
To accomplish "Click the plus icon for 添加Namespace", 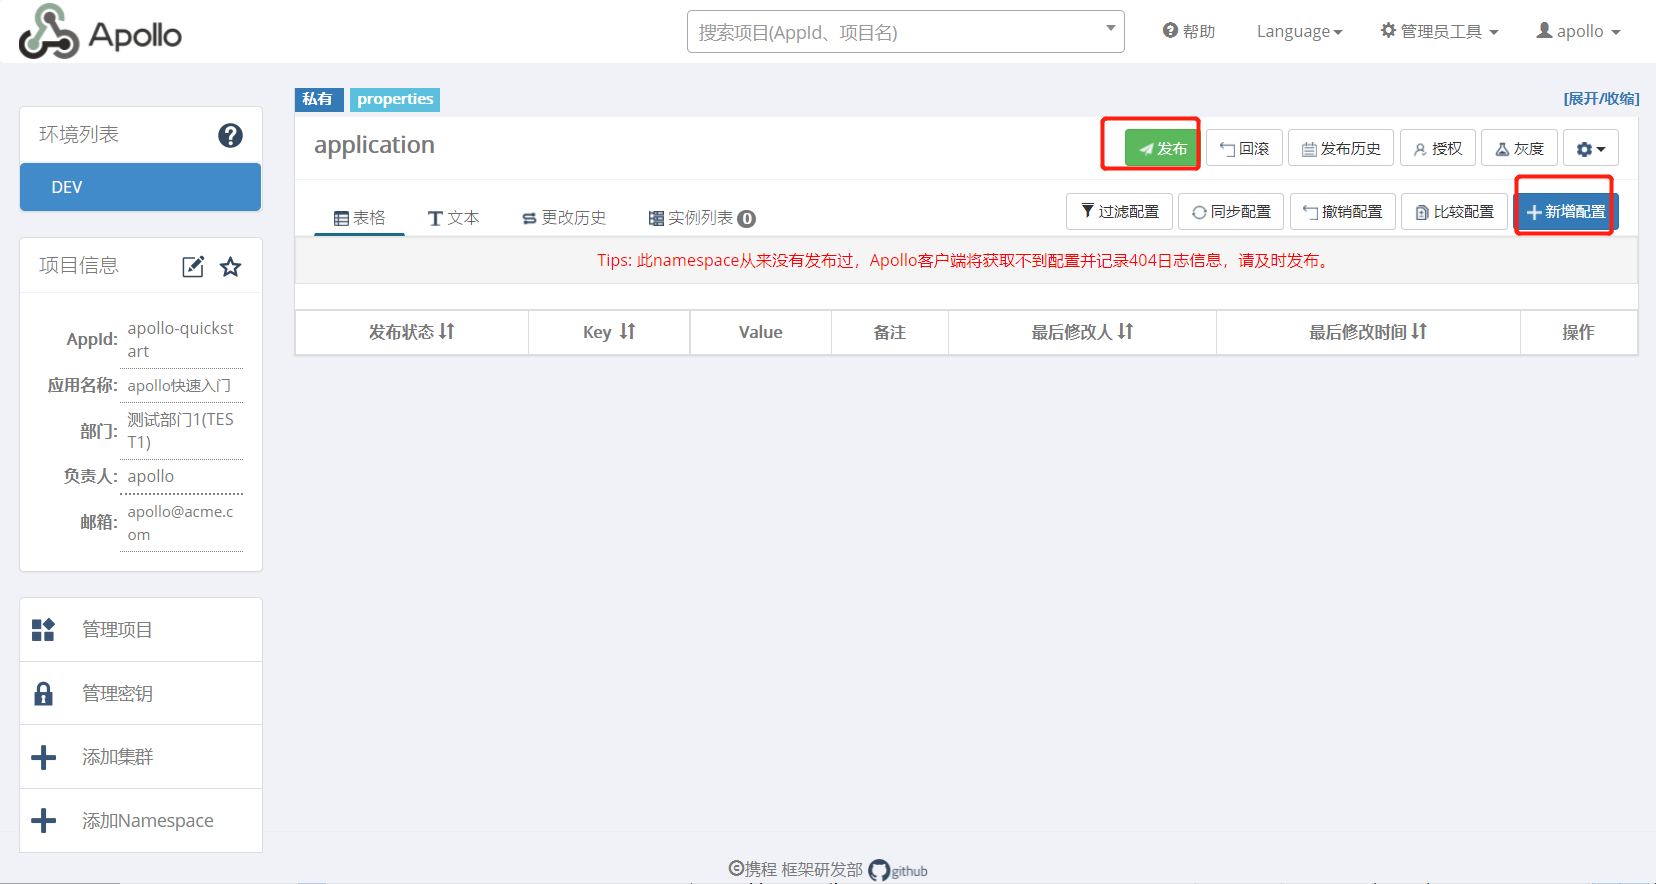I will [43, 821].
